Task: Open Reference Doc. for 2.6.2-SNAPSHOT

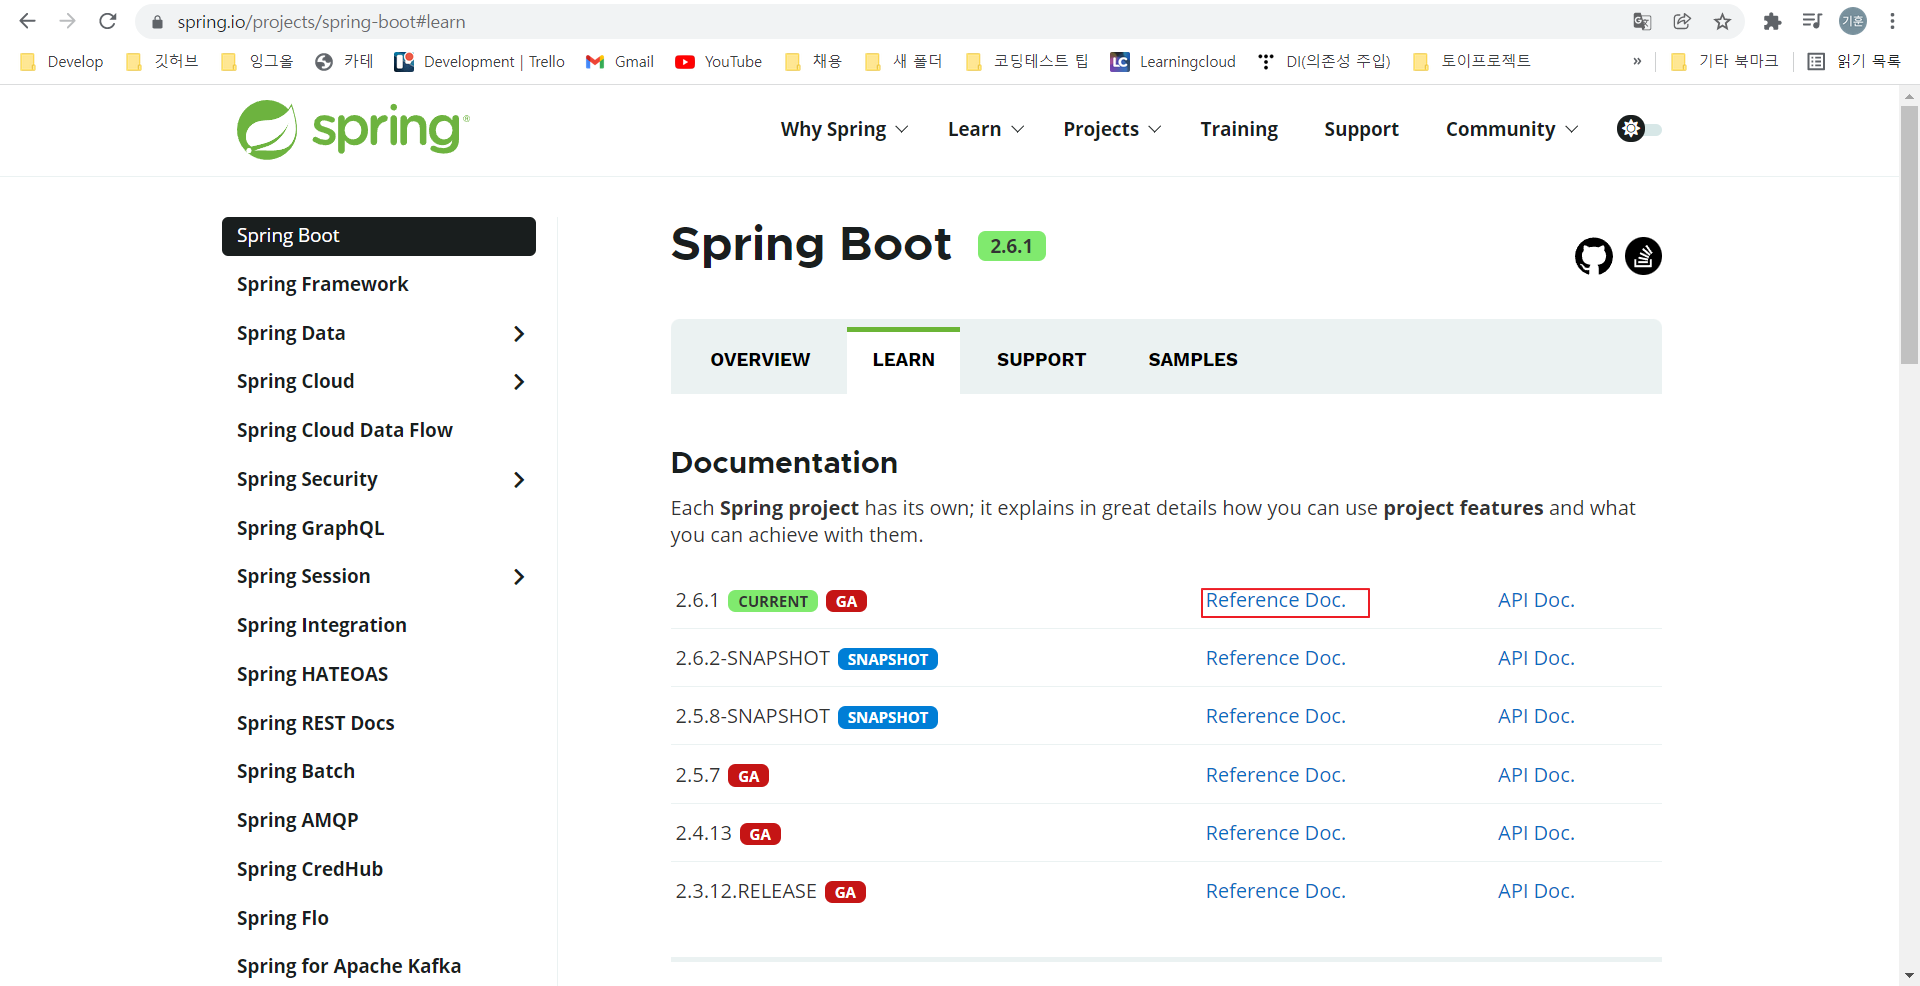Action: (1276, 658)
